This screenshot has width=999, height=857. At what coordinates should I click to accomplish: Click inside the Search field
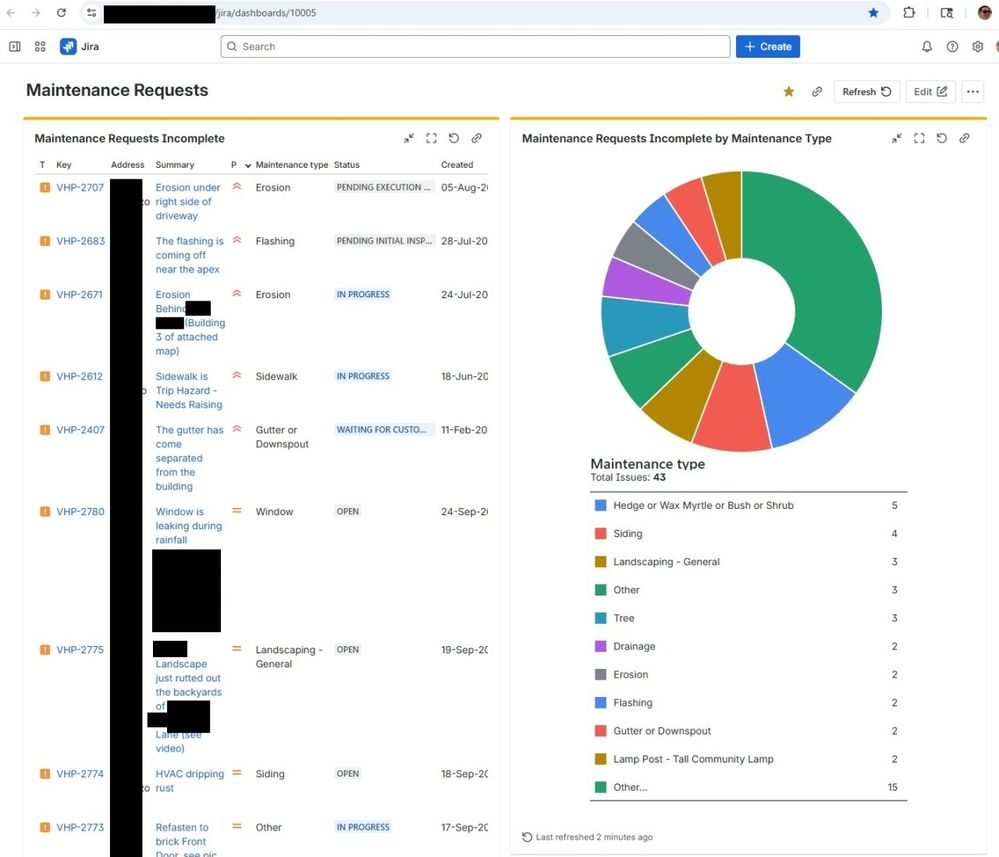pos(474,46)
